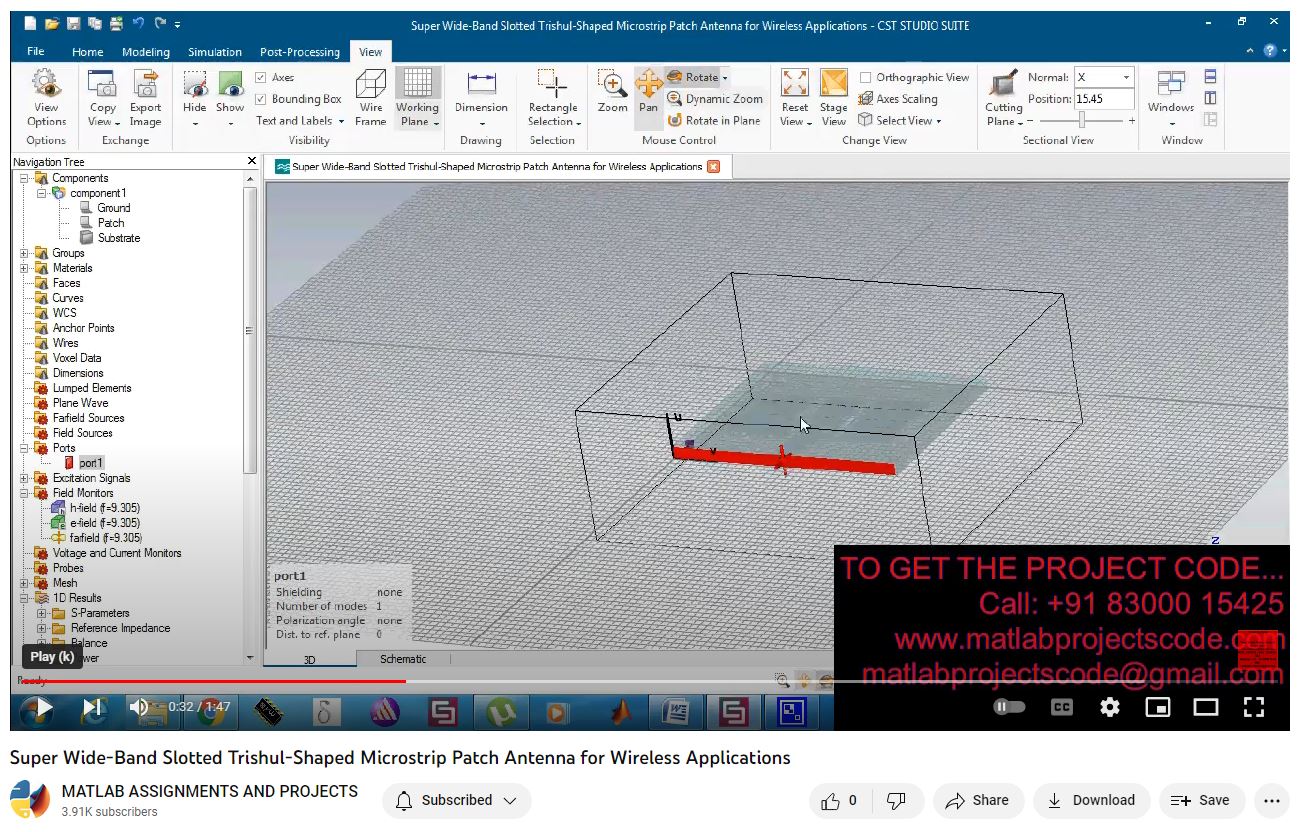Switch to the Home ribbon tab
Image resolution: width=1304 pixels, height=832 pixels.
pyautogui.click(x=87, y=52)
